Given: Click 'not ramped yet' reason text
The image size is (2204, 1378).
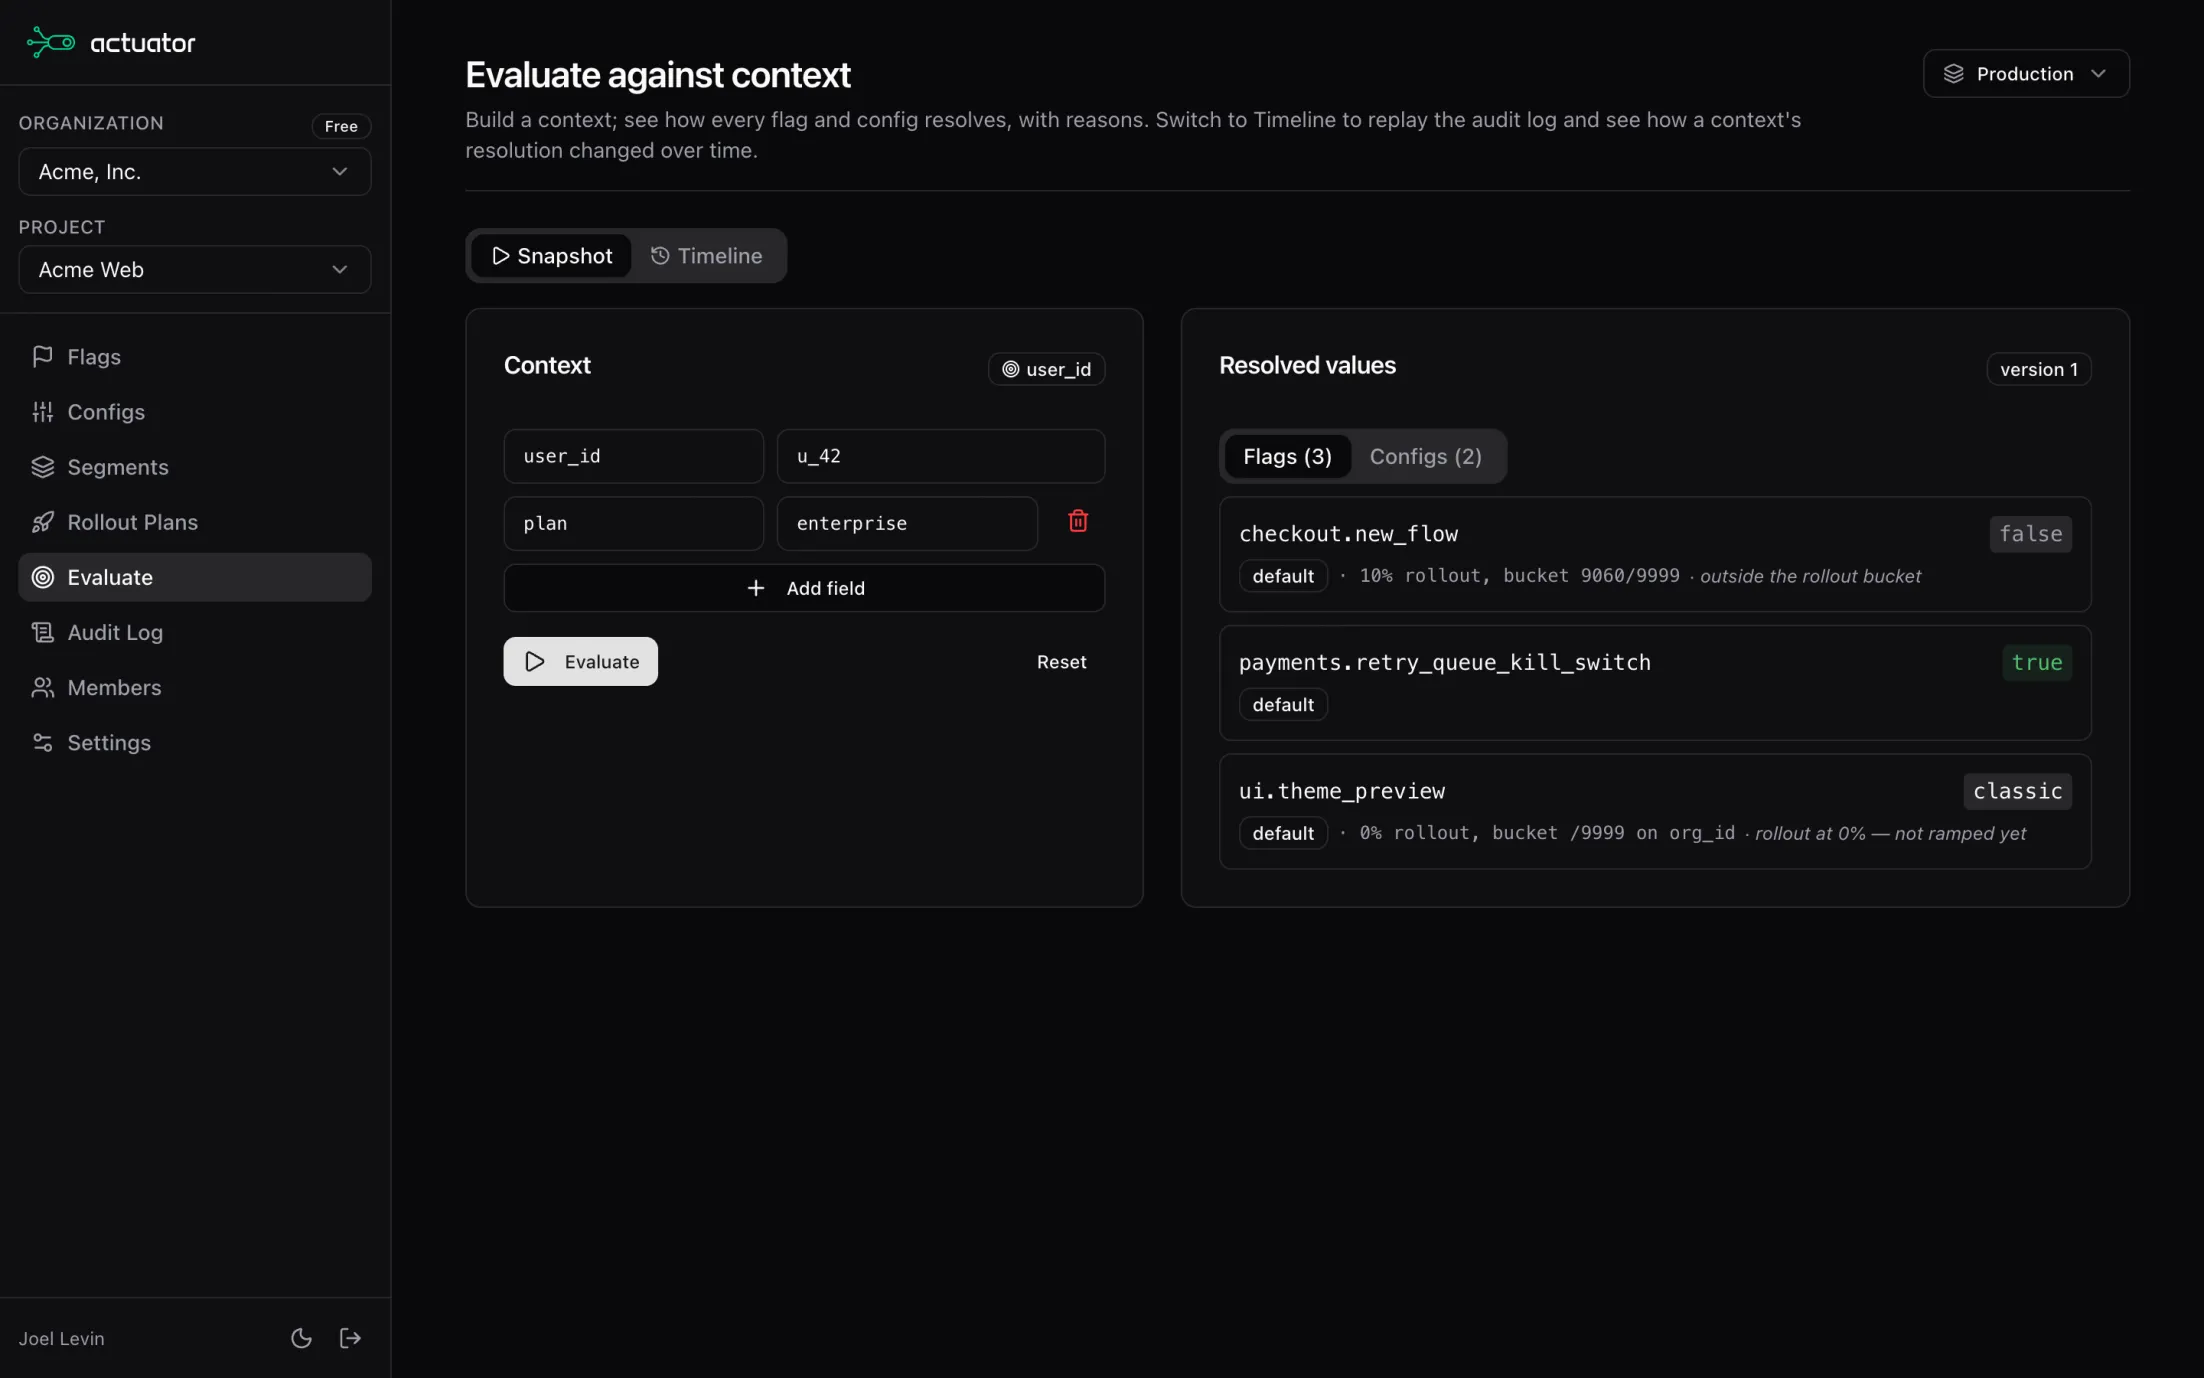Looking at the screenshot, I should pyautogui.click(x=1960, y=833).
